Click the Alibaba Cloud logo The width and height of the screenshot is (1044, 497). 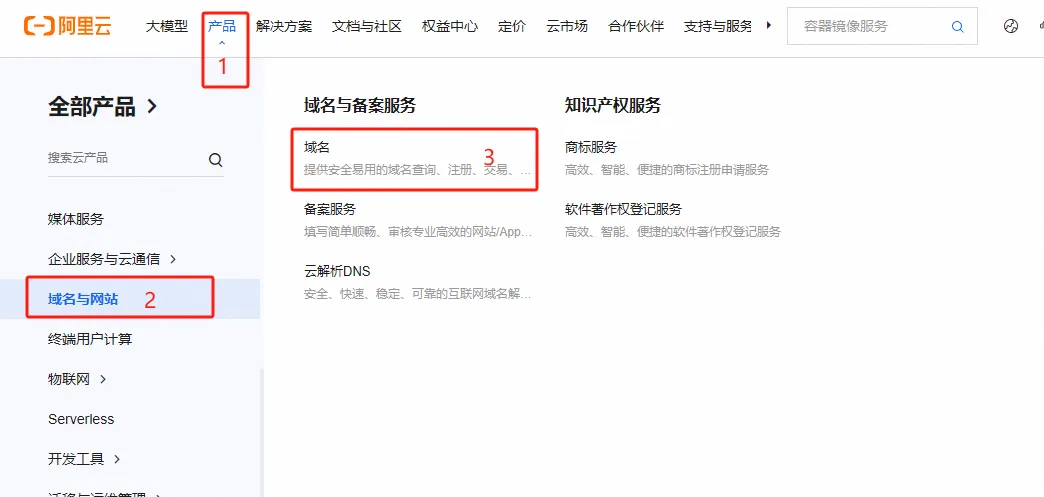tap(67, 26)
